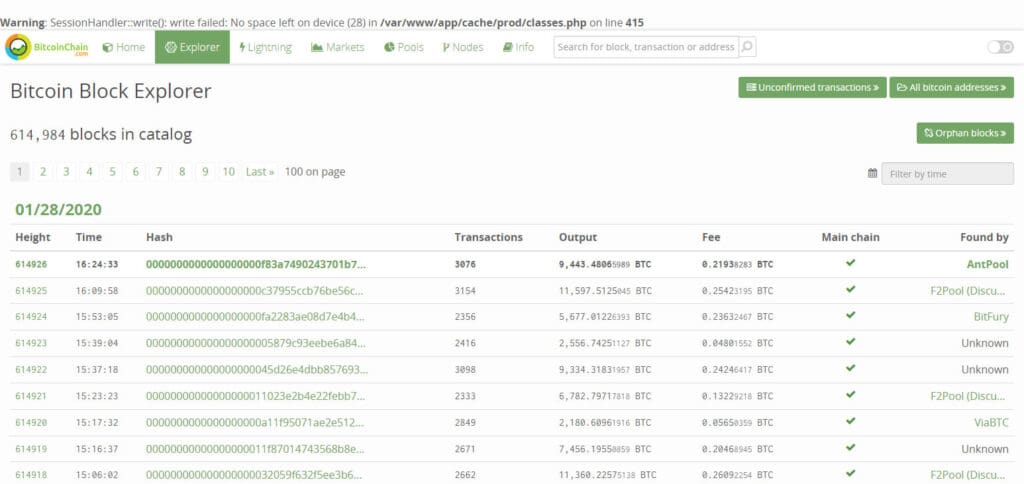Click the BitcoinChain logo
This screenshot has height=484, width=1024.
[x=46, y=48]
